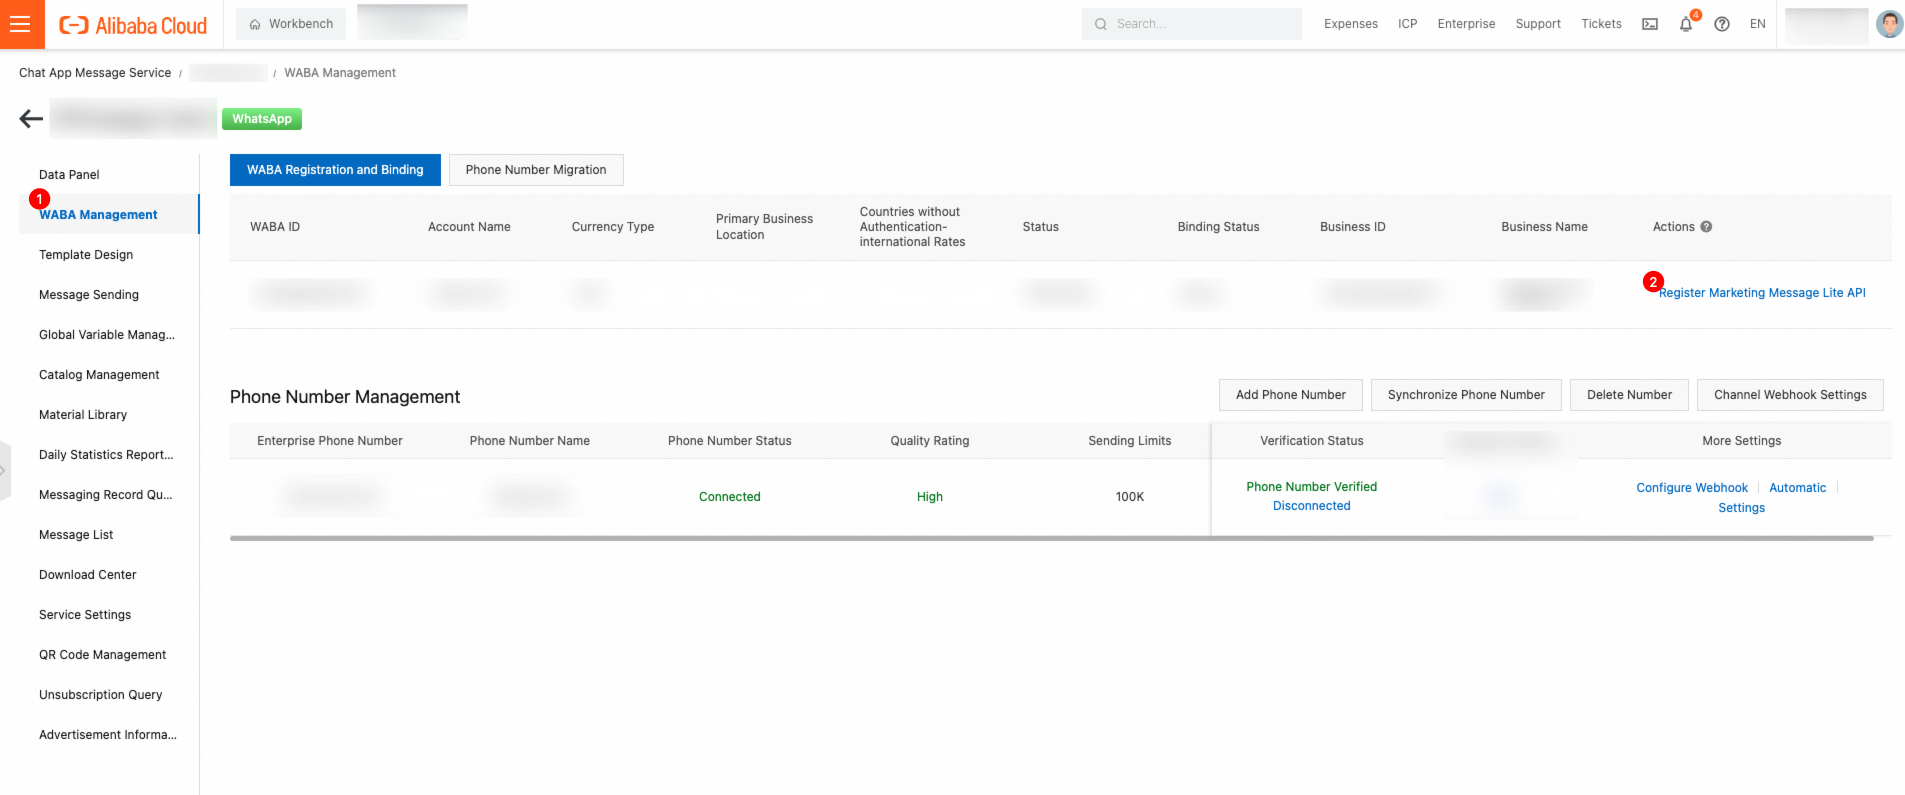Switch language via EN selector
This screenshot has height=795, width=1905.
click(1758, 24)
